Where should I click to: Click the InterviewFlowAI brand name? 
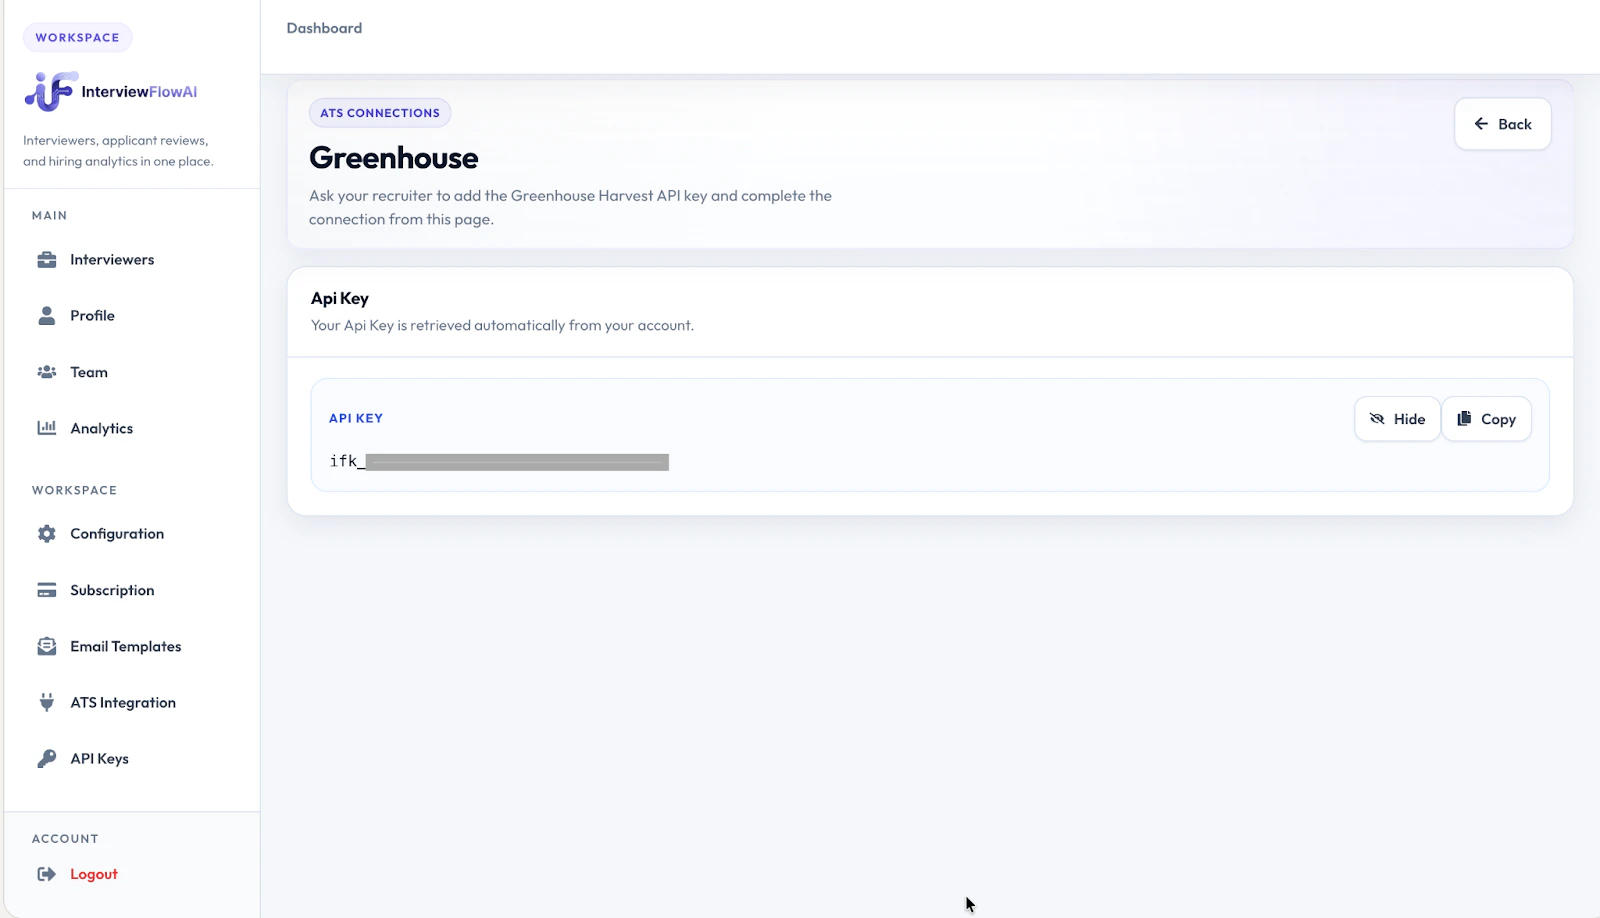click(139, 92)
